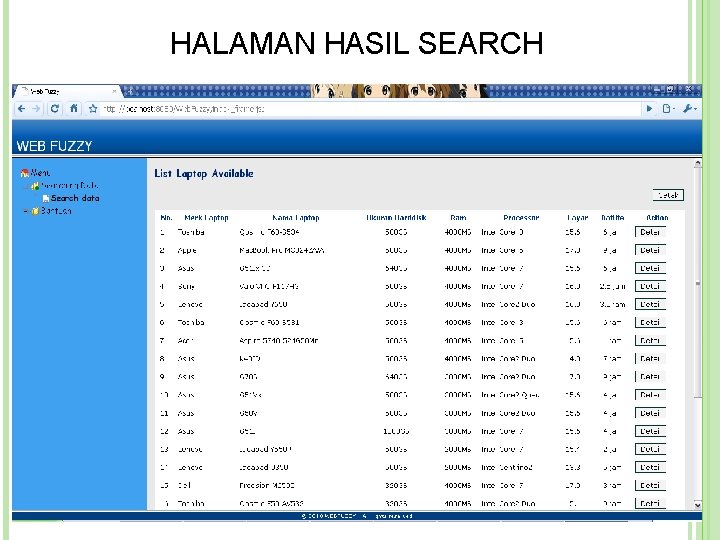Viewport: 720px width, 540px height.
Task: Open Detail for row 8 Asus
Action: (650, 359)
